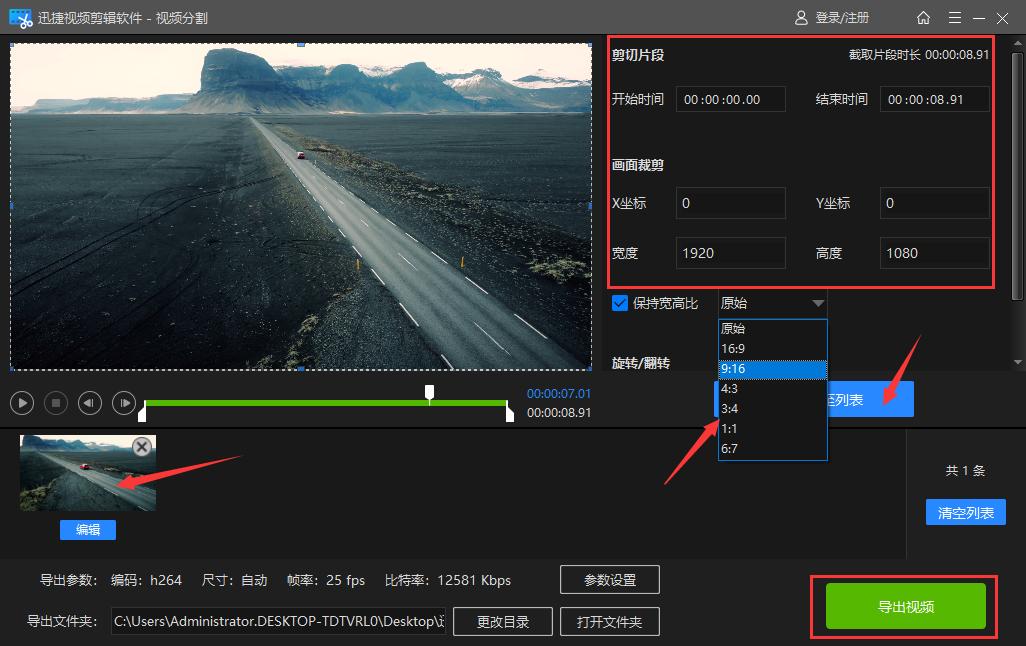Toggle the 保持宽高比 aspect ratio checkbox

pyautogui.click(x=620, y=302)
